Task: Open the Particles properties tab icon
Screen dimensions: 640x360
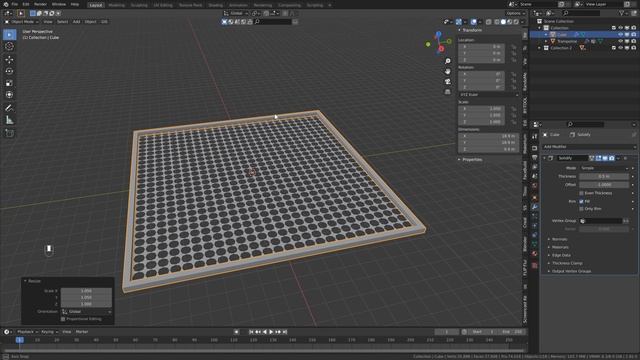Action: pyautogui.click(x=535, y=216)
